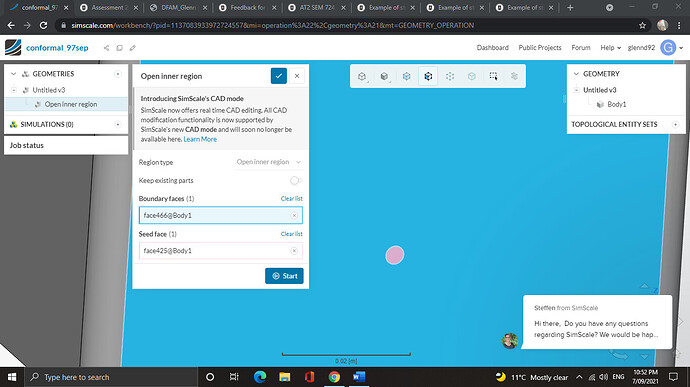The image size is (690, 387).
Task: Confirm the operation with the blue checkmark
Action: coord(279,76)
